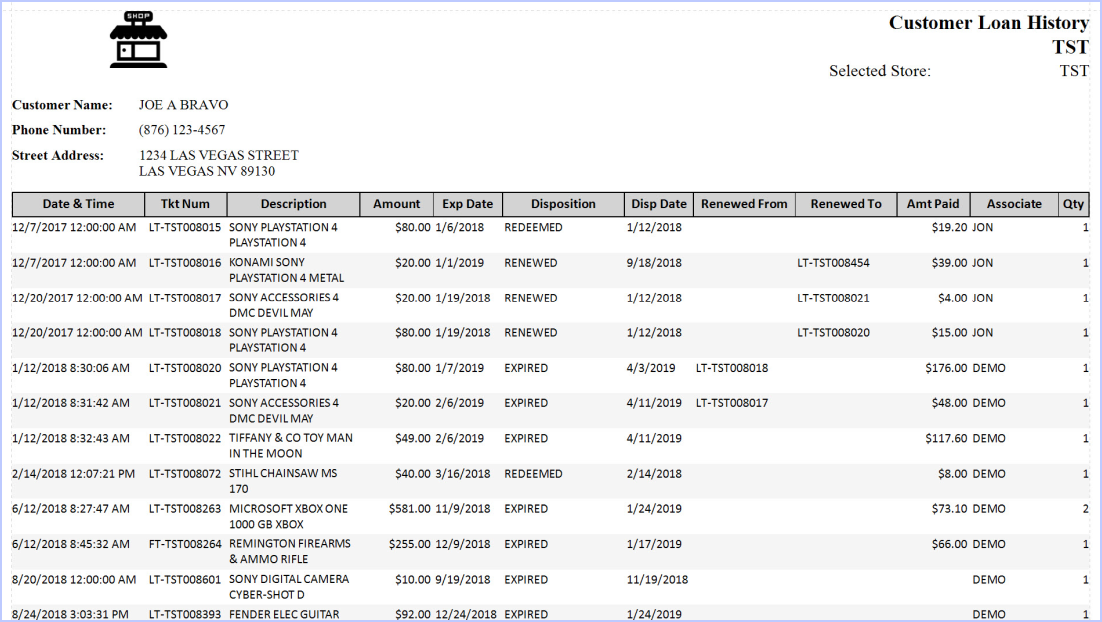Click the Amount column header
Viewport: 1102px width, 622px height.
point(396,204)
